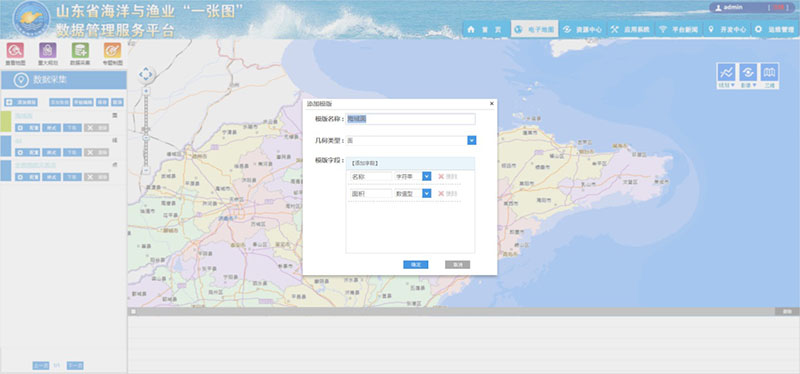
Task: Click the zoom-in button on map slider
Action: click(146, 91)
